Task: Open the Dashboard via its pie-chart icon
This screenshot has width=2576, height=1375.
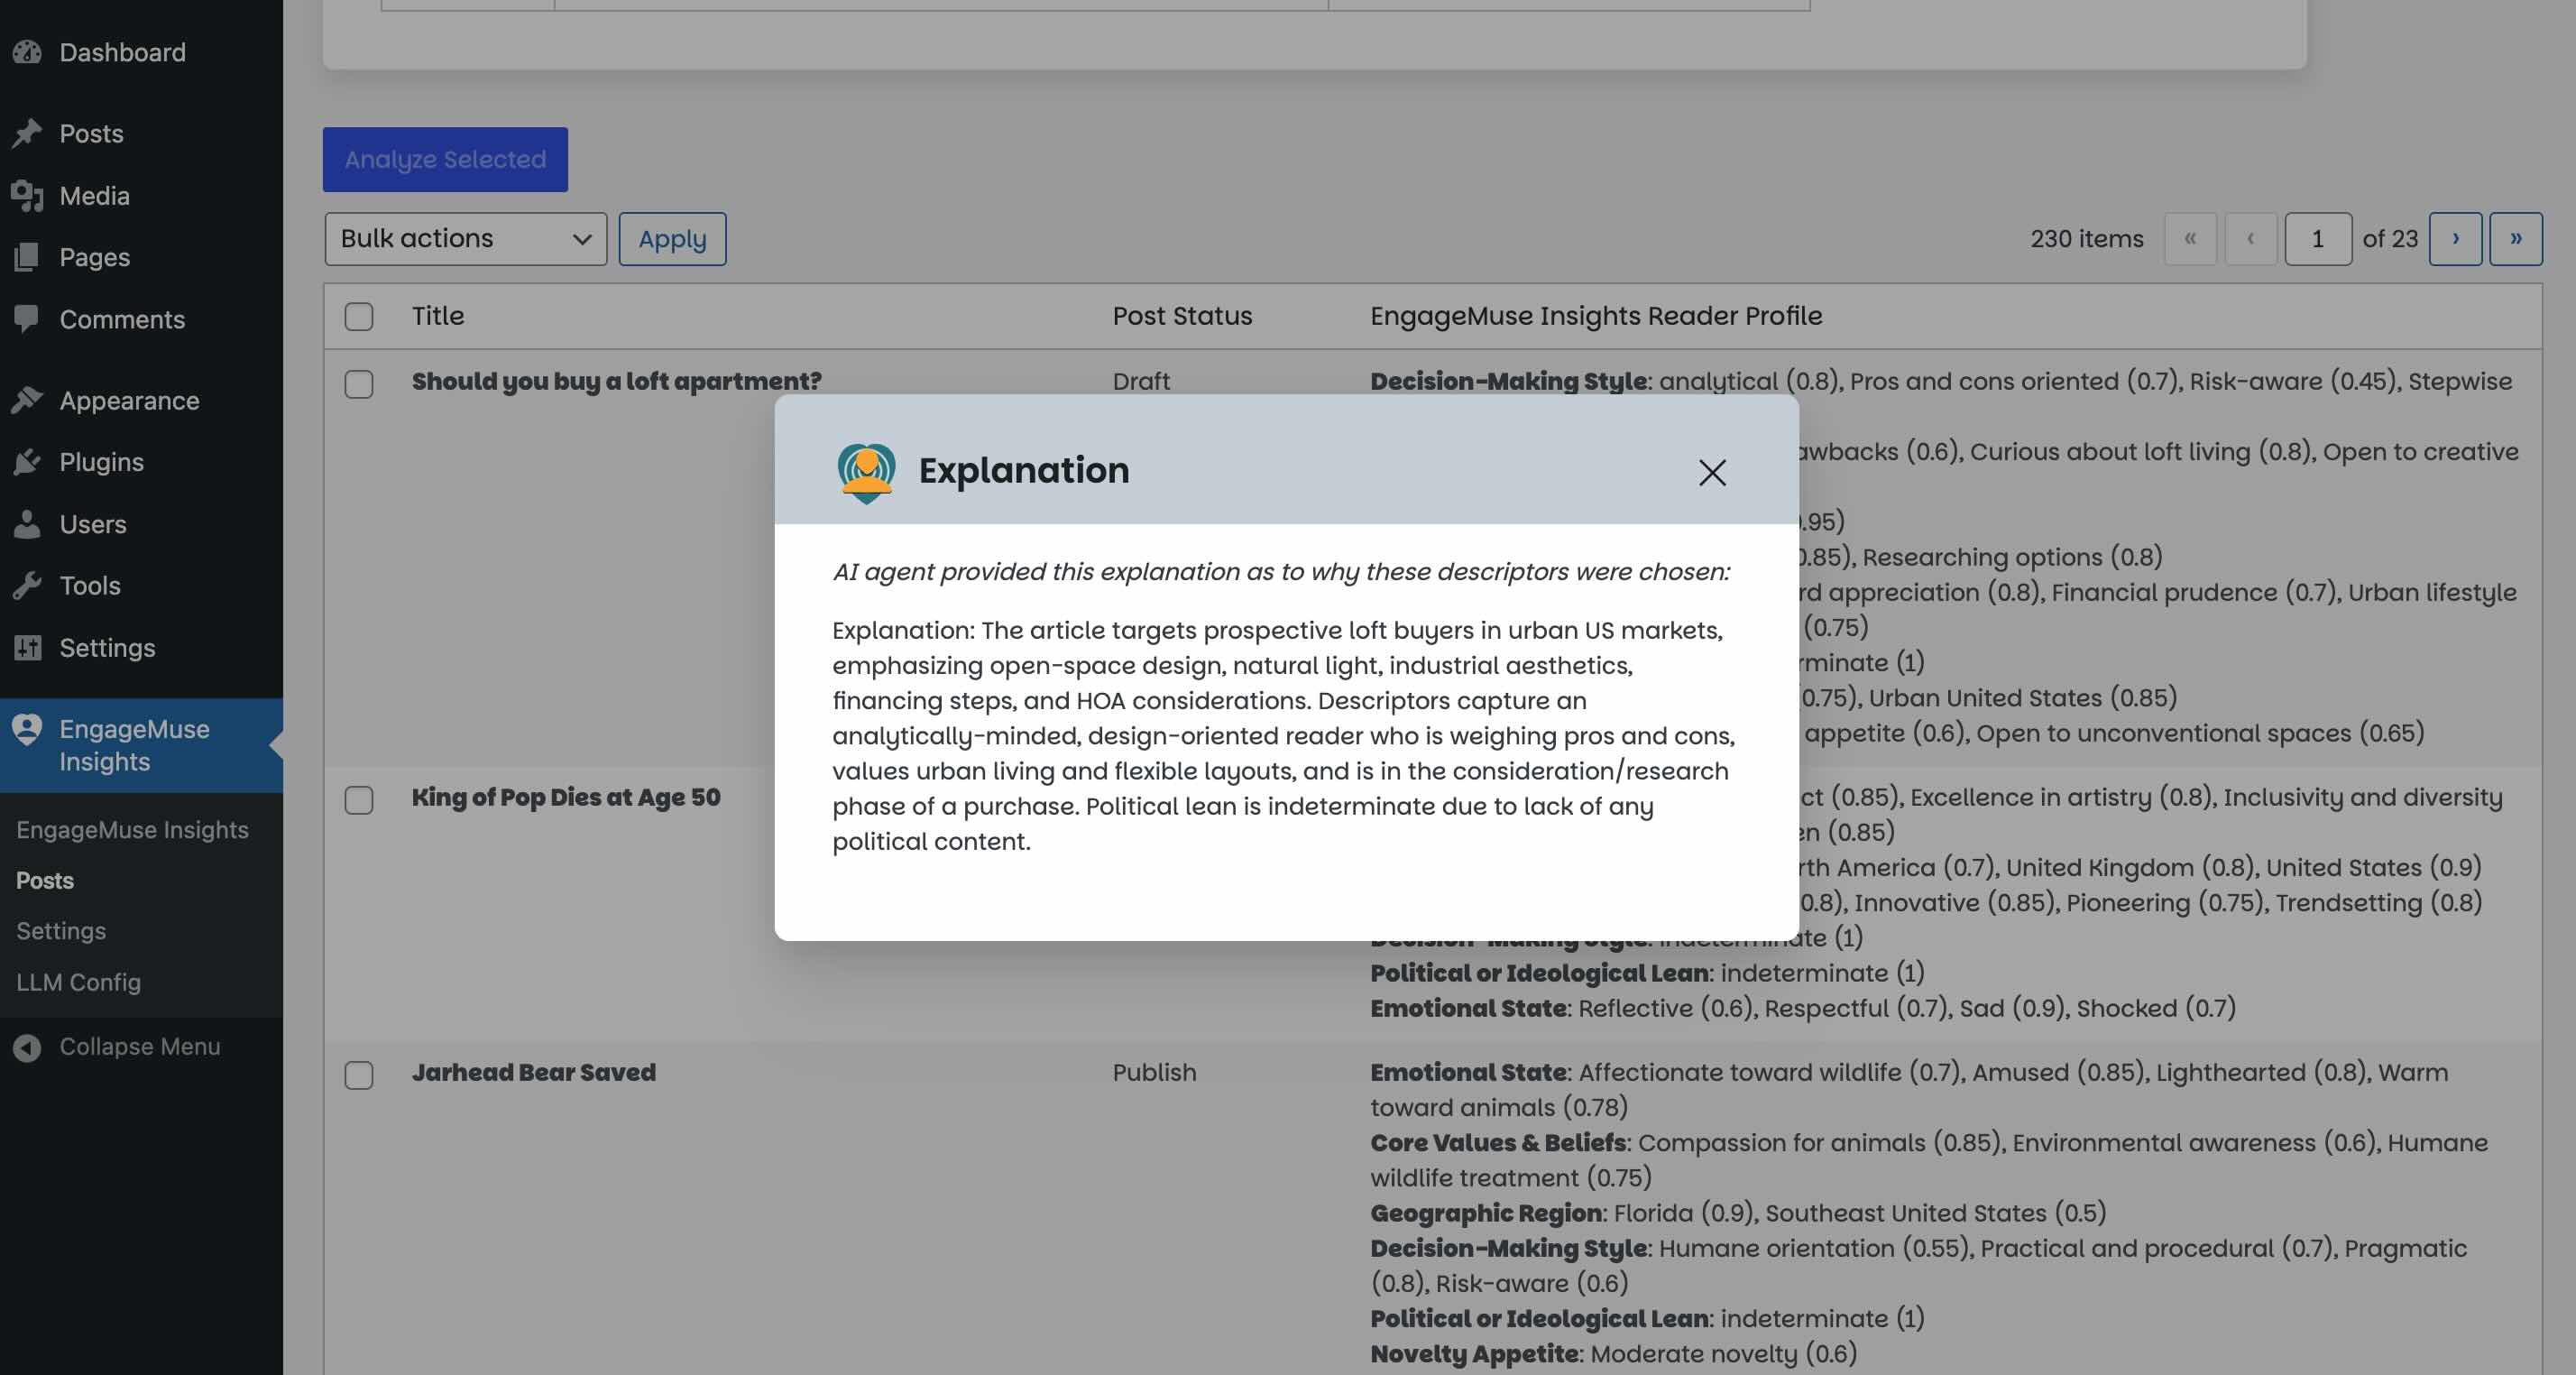Action: pyautogui.click(x=28, y=52)
